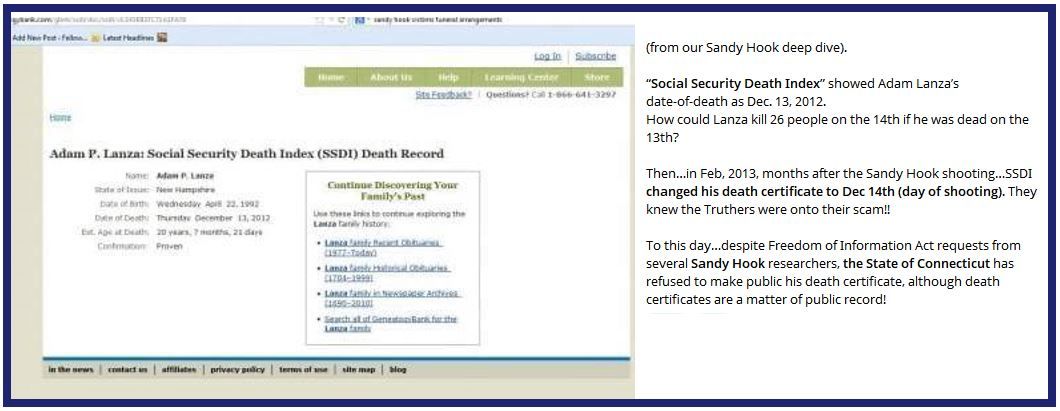
Task: Select date of death 'Thursday December 13, 2012'
Action: (x=213, y=218)
